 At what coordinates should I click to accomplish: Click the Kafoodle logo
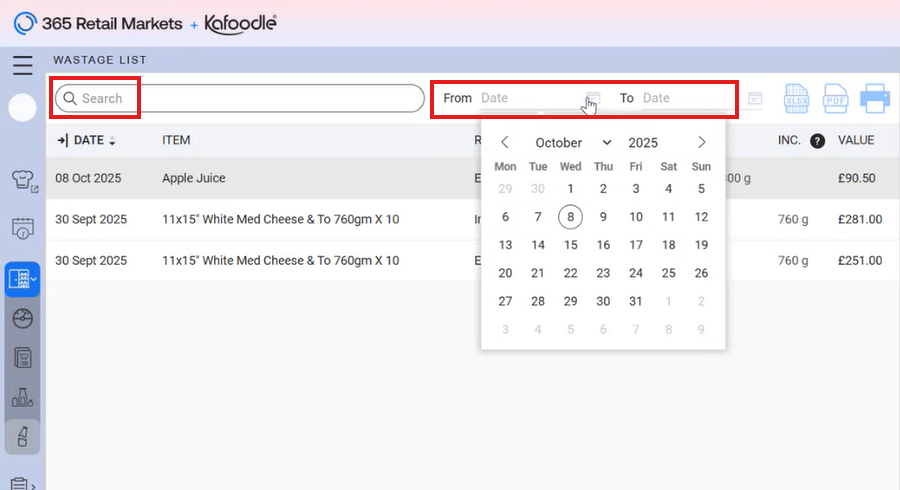(x=240, y=24)
